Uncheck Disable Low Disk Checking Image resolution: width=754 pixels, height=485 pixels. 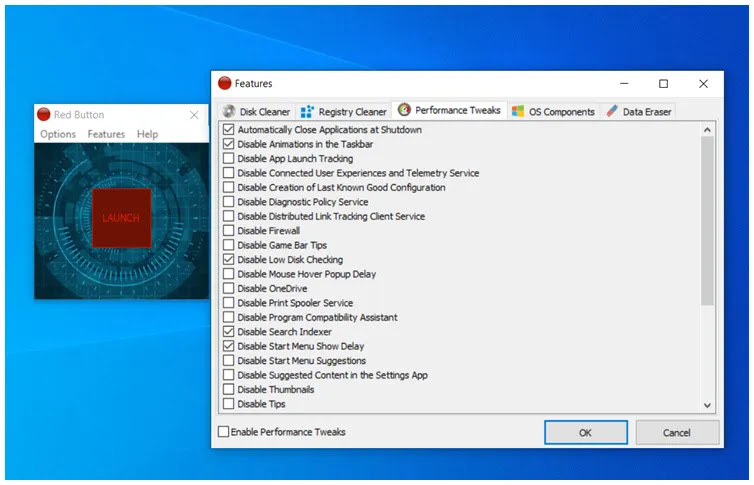tap(229, 260)
